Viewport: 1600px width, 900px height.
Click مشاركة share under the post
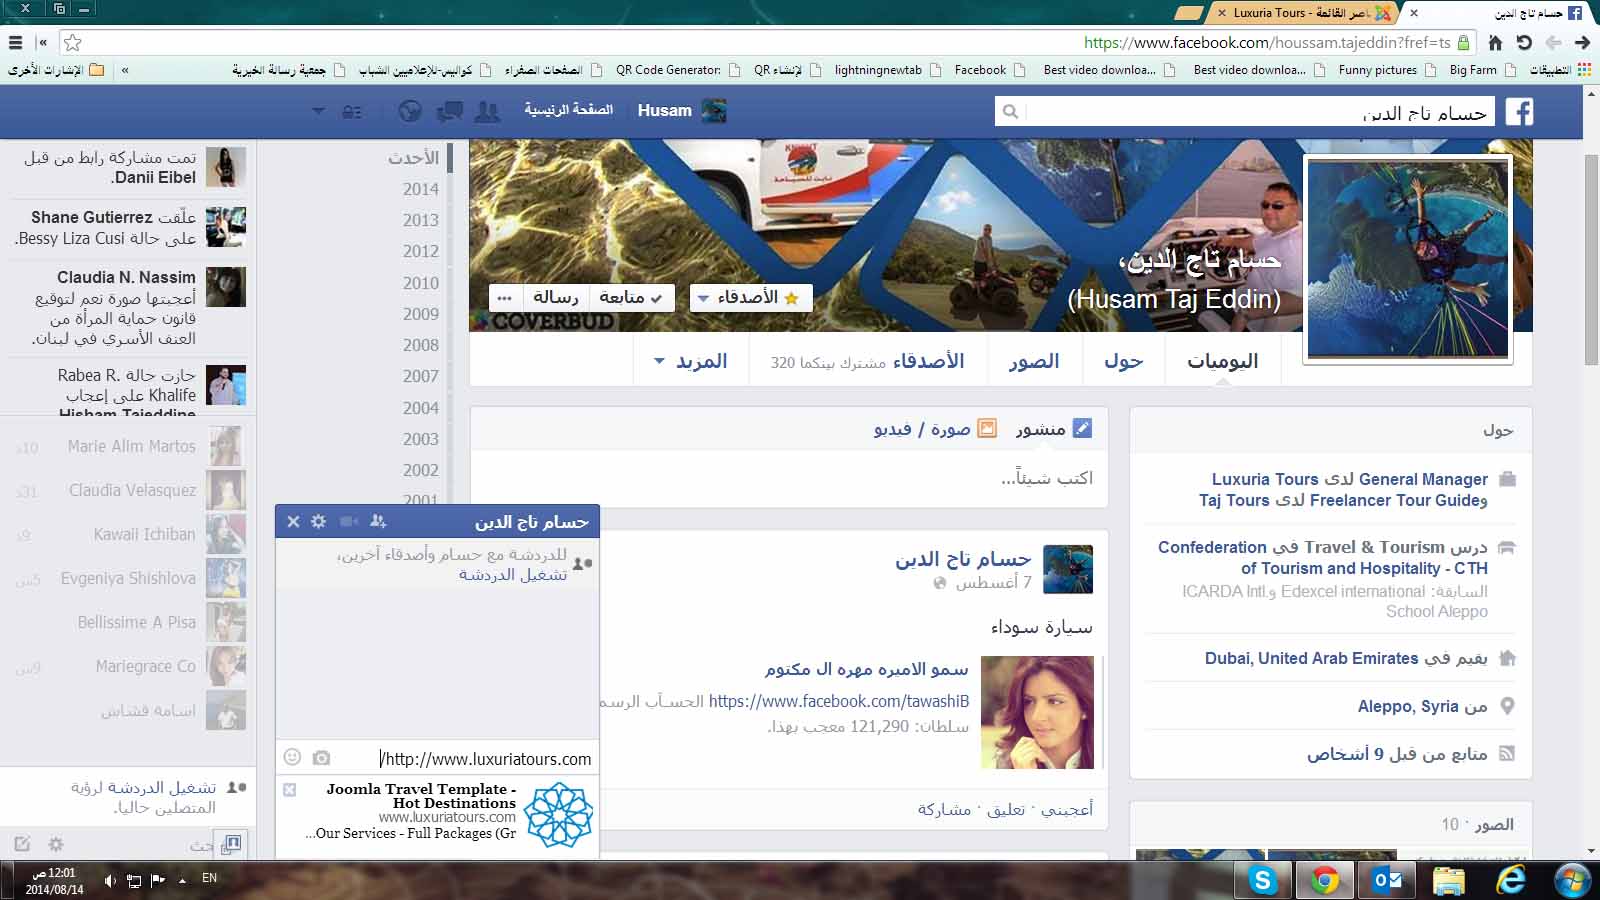[x=944, y=809]
